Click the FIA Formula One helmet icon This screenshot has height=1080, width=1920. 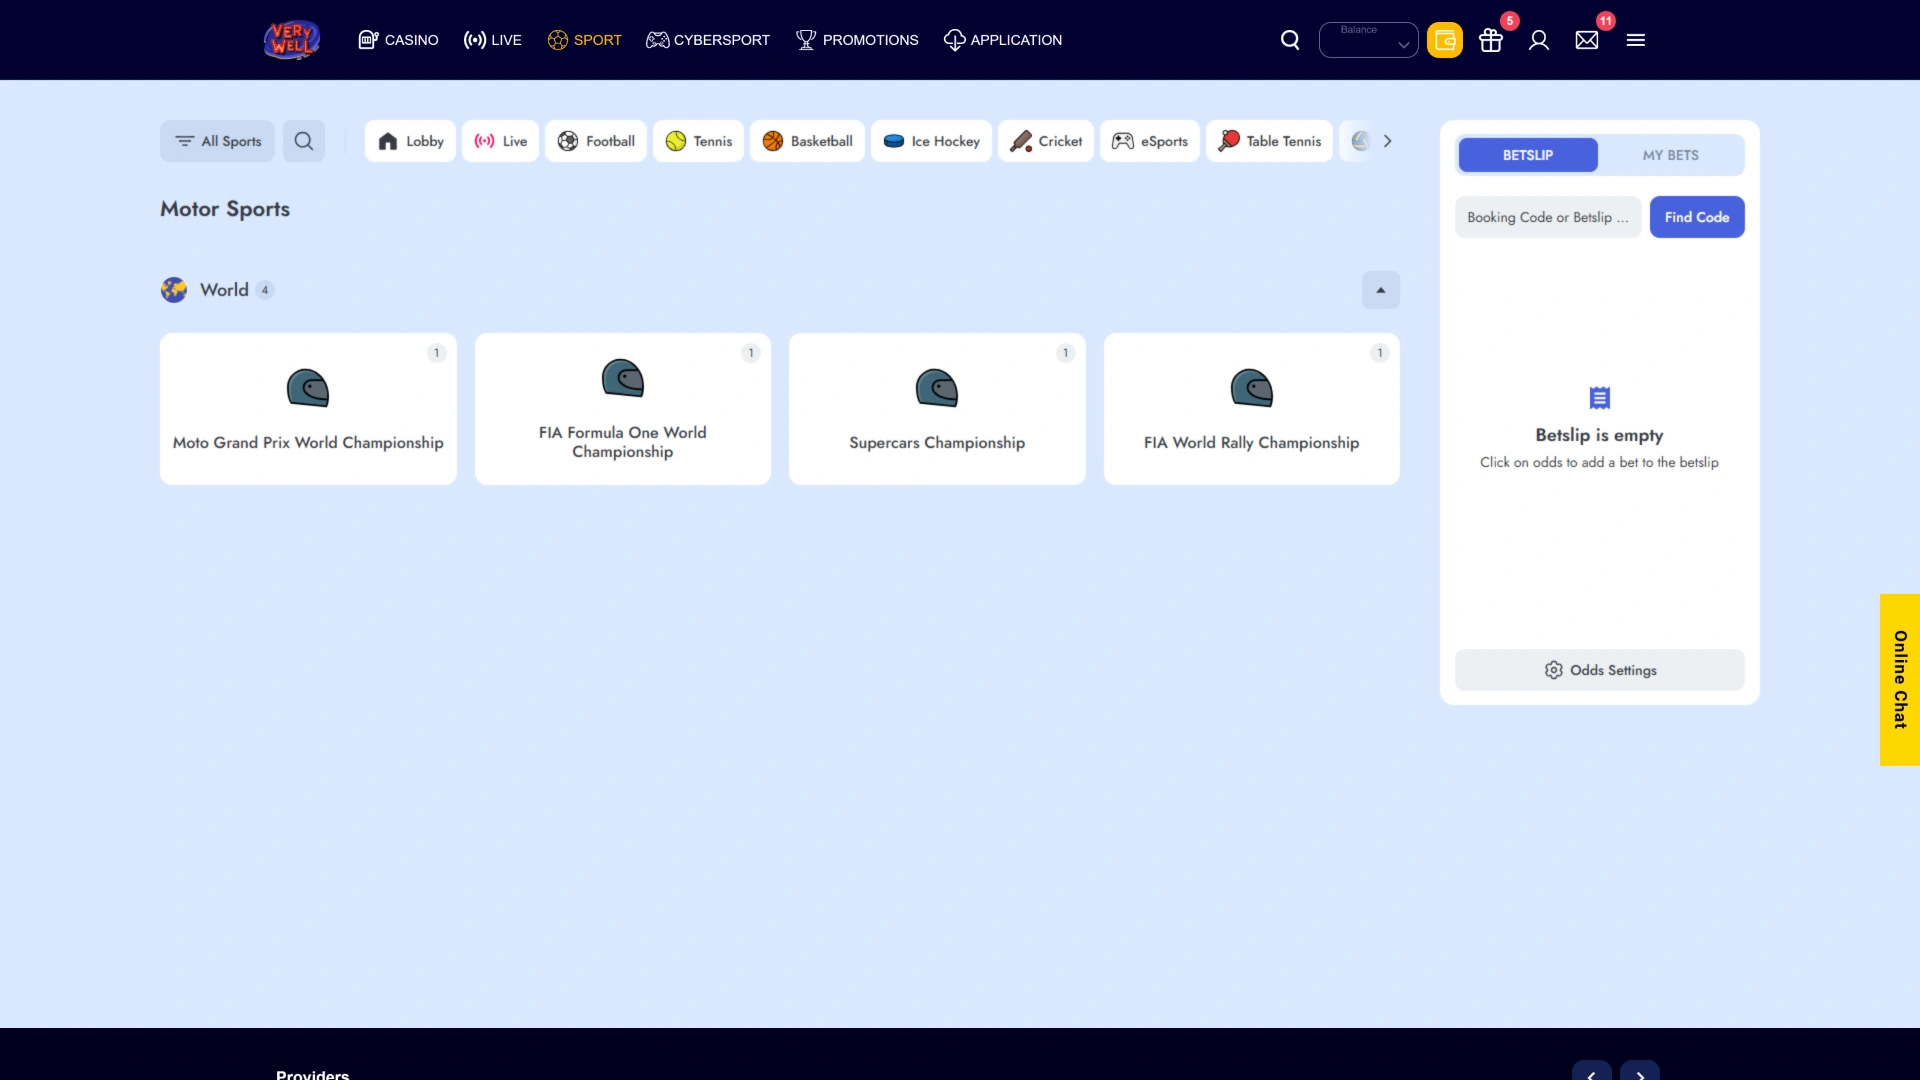click(x=623, y=378)
